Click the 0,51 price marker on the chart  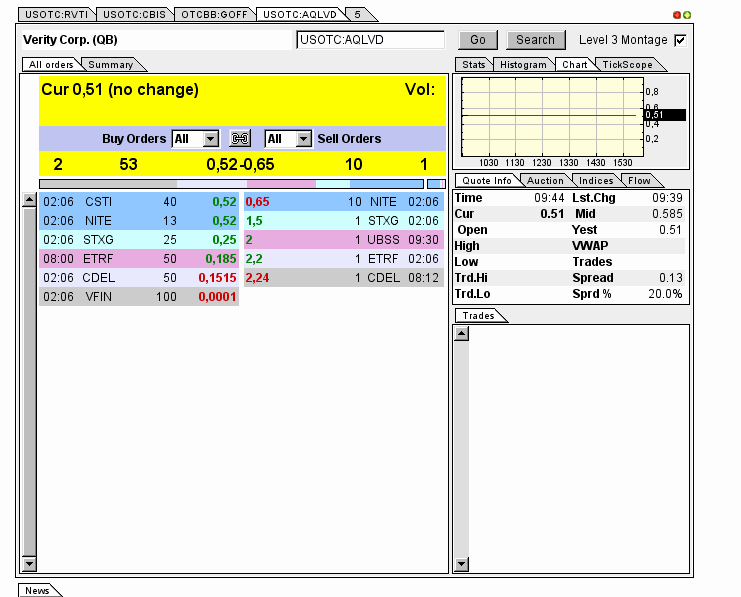pyautogui.click(x=665, y=115)
